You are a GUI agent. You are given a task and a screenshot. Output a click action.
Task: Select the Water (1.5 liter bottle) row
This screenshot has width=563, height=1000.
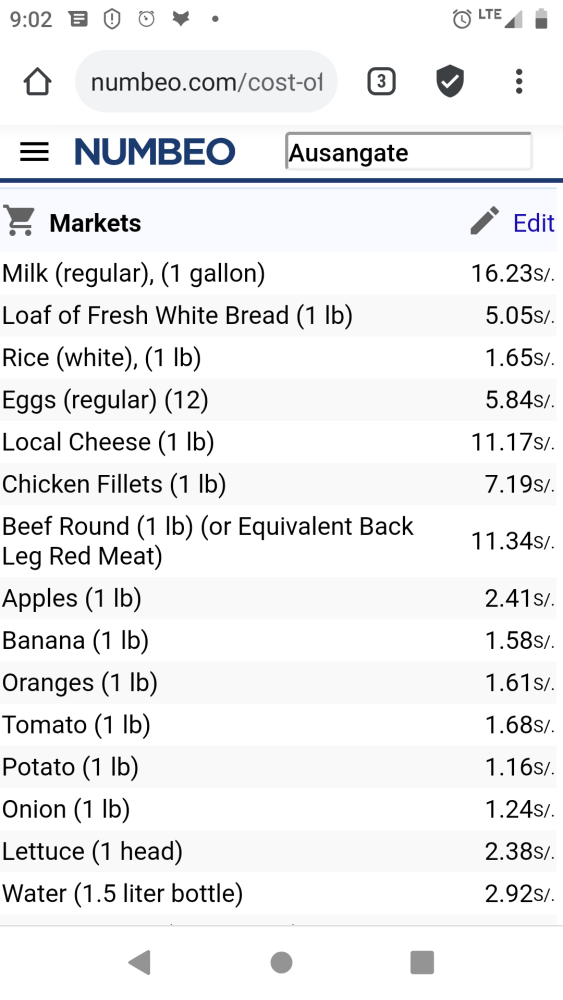coord(278,893)
